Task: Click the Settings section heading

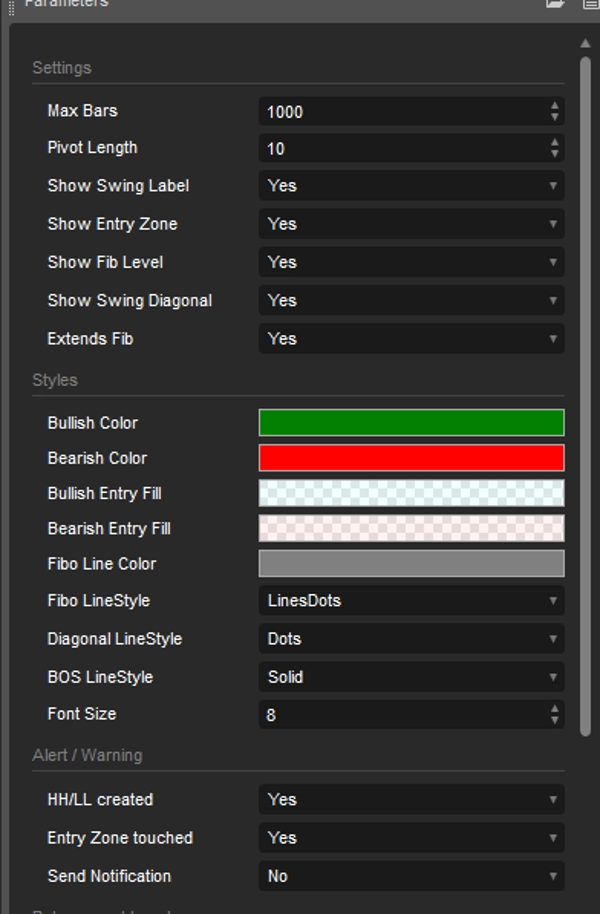Action: click(62, 68)
